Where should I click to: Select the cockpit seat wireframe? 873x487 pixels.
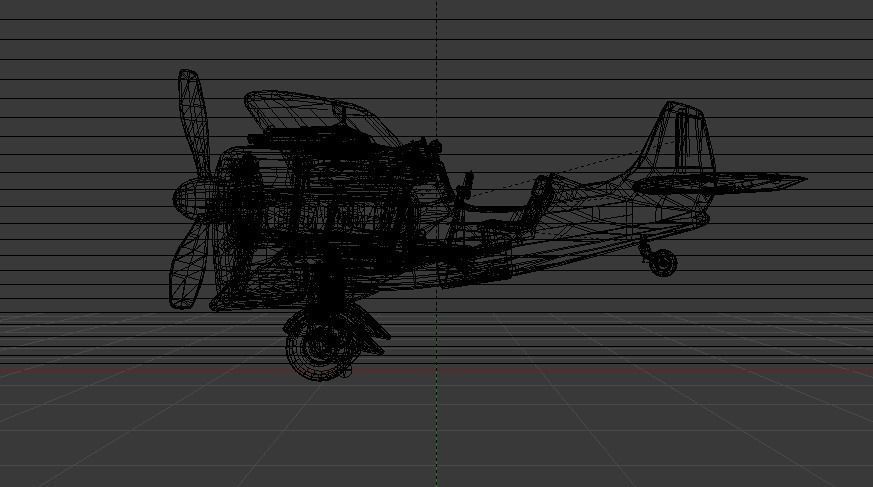pyautogui.click(x=515, y=209)
